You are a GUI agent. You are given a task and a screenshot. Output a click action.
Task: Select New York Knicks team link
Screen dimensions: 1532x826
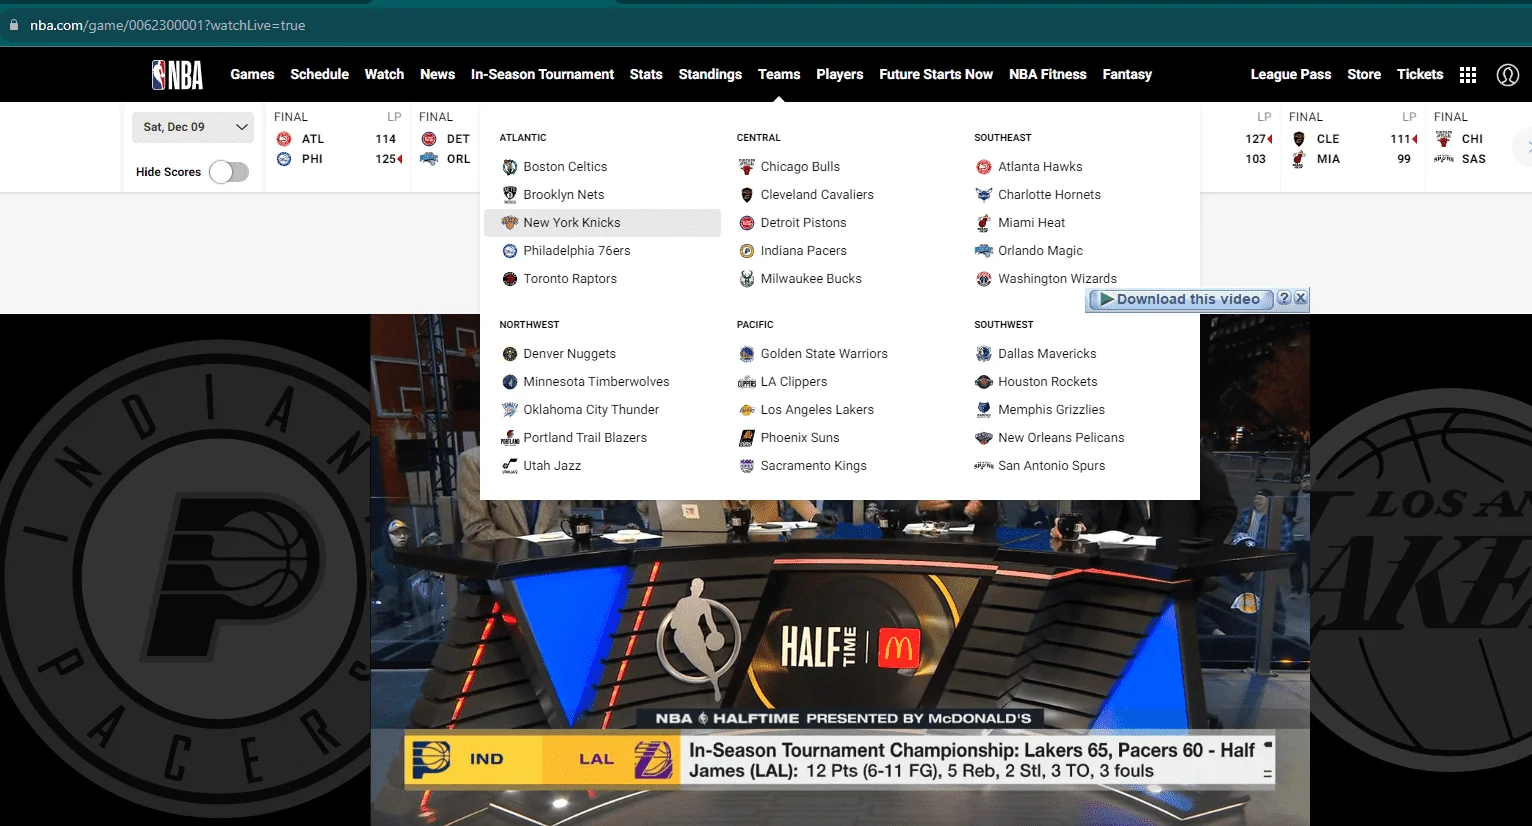click(602, 223)
